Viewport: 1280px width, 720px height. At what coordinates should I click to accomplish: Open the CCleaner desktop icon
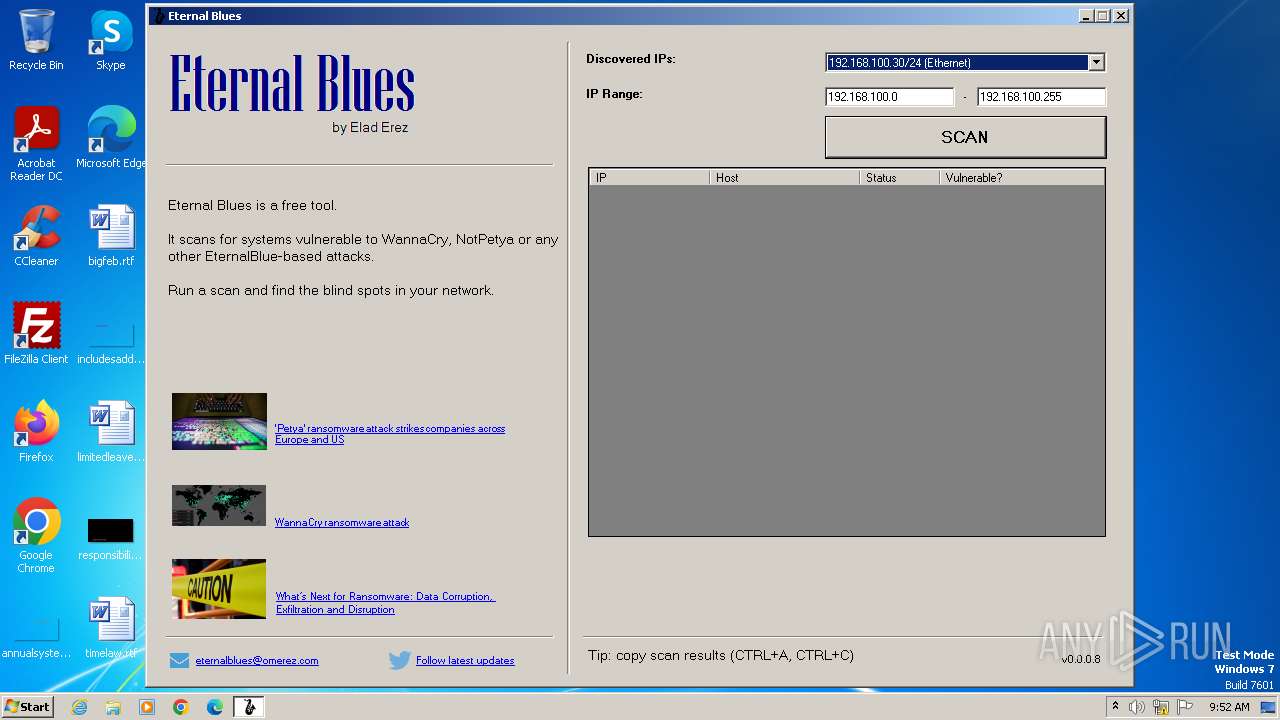click(36, 236)
